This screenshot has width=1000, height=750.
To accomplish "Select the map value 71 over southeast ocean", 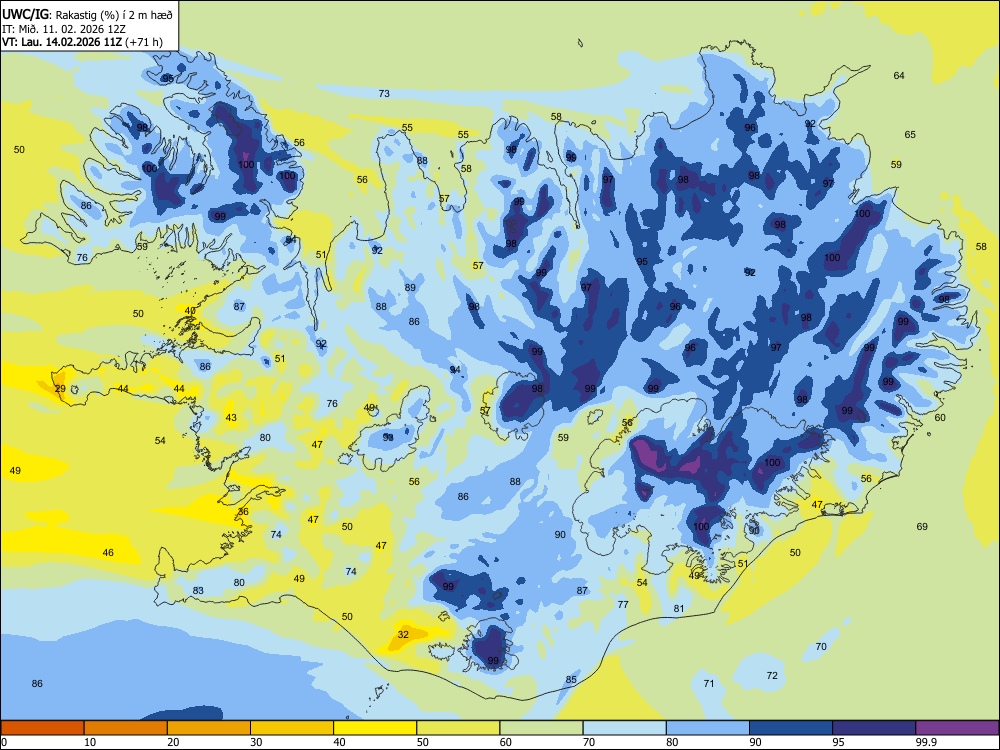I will coord(709,683).
